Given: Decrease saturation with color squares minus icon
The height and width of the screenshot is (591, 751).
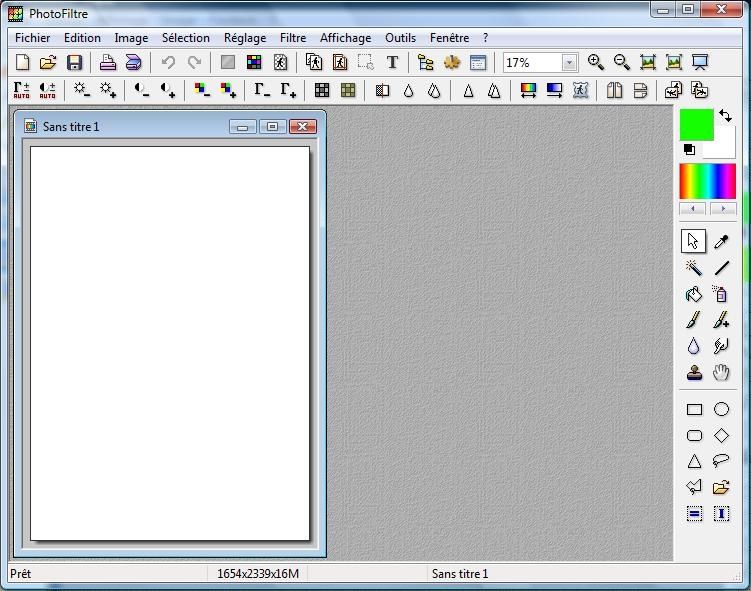Looking at the screenshot, I should [x=202, y=90].
